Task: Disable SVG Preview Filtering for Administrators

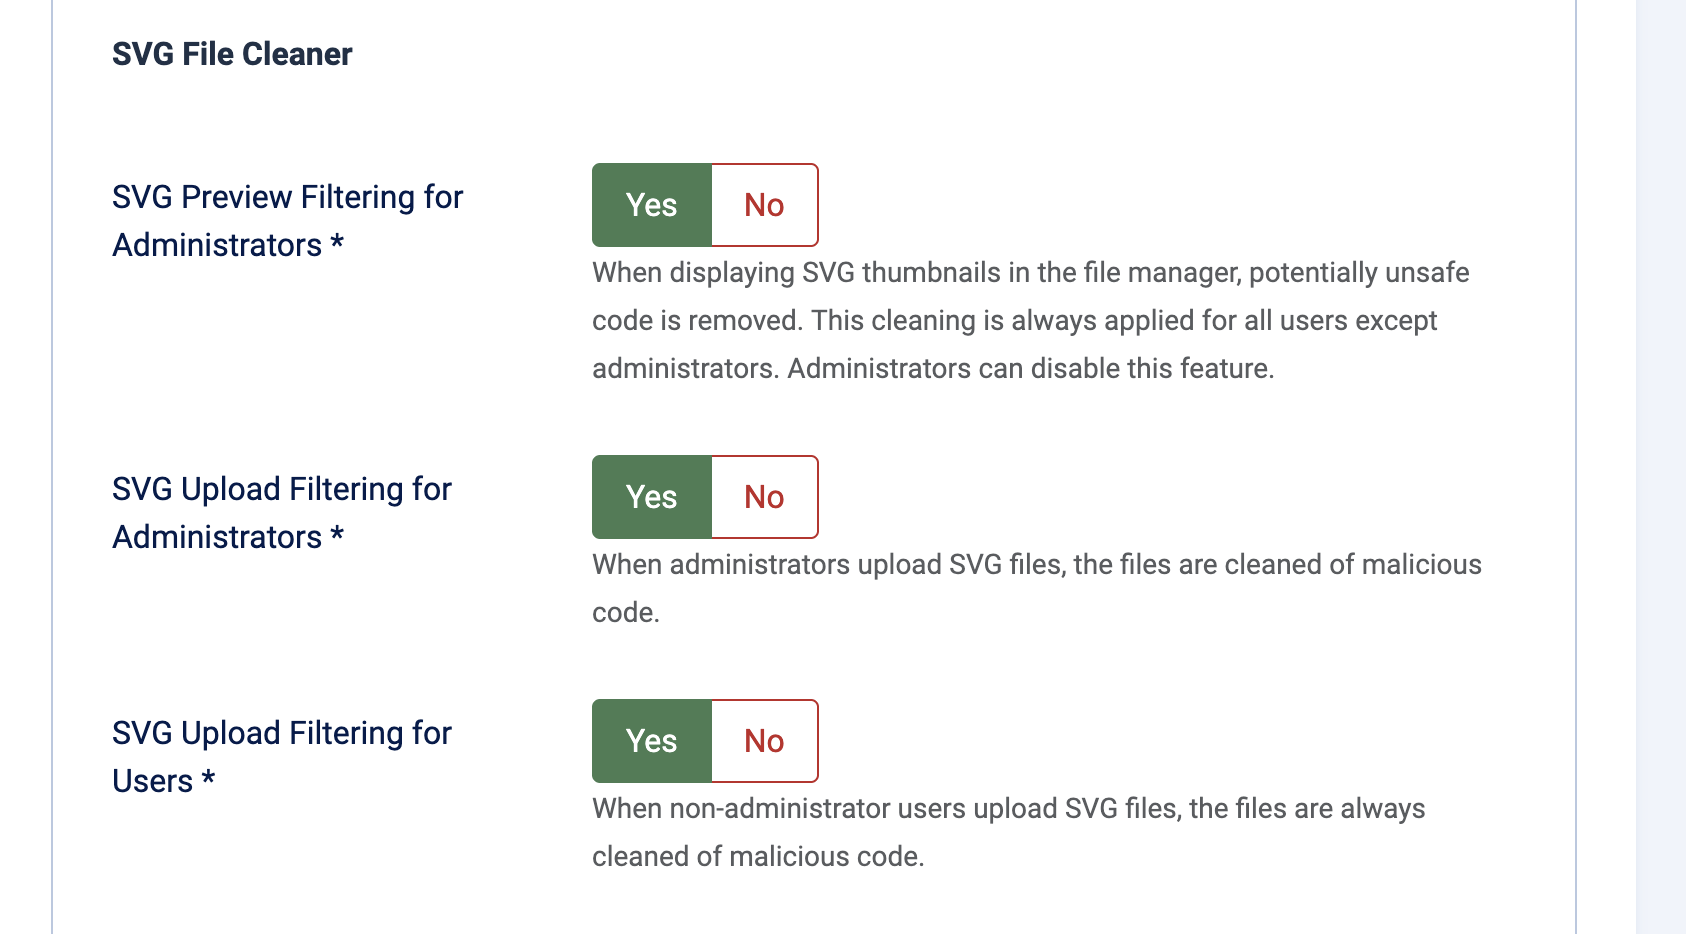Action: [763, 205]
